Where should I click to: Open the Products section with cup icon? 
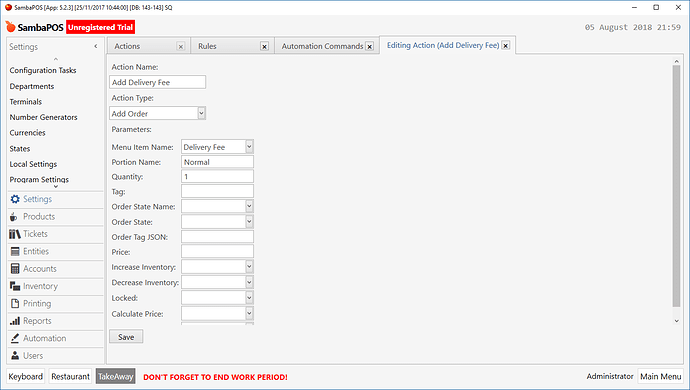(x=14, y=217)
